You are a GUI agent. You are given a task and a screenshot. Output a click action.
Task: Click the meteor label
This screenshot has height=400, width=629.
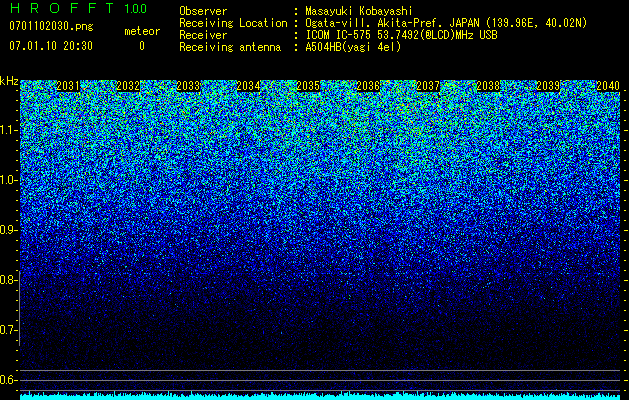pos(142,31)
